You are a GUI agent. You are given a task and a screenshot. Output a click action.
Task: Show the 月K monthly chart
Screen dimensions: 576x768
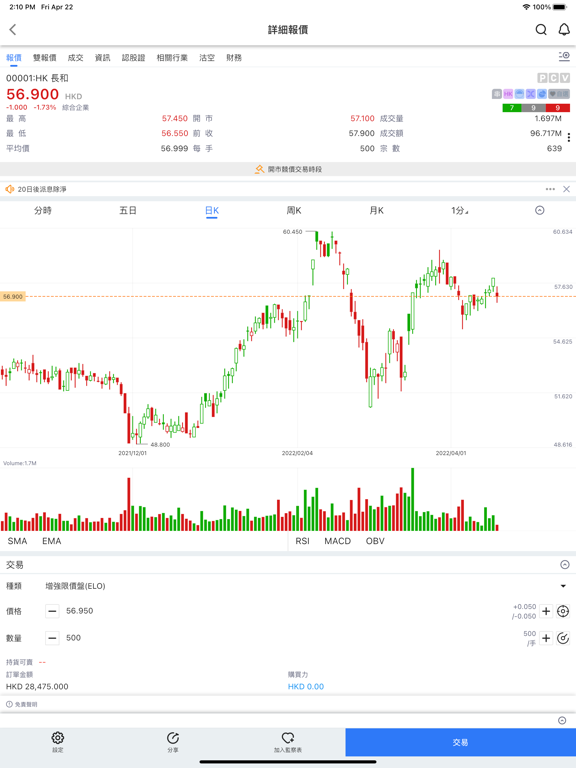[x=377, y=211]
